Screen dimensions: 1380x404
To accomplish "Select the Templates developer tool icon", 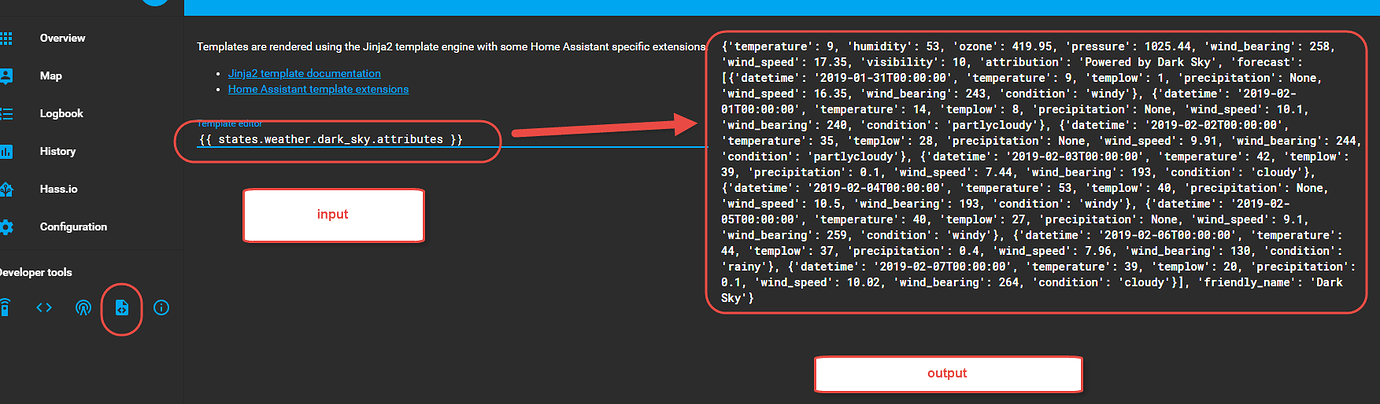I will [x=122, y=308].
